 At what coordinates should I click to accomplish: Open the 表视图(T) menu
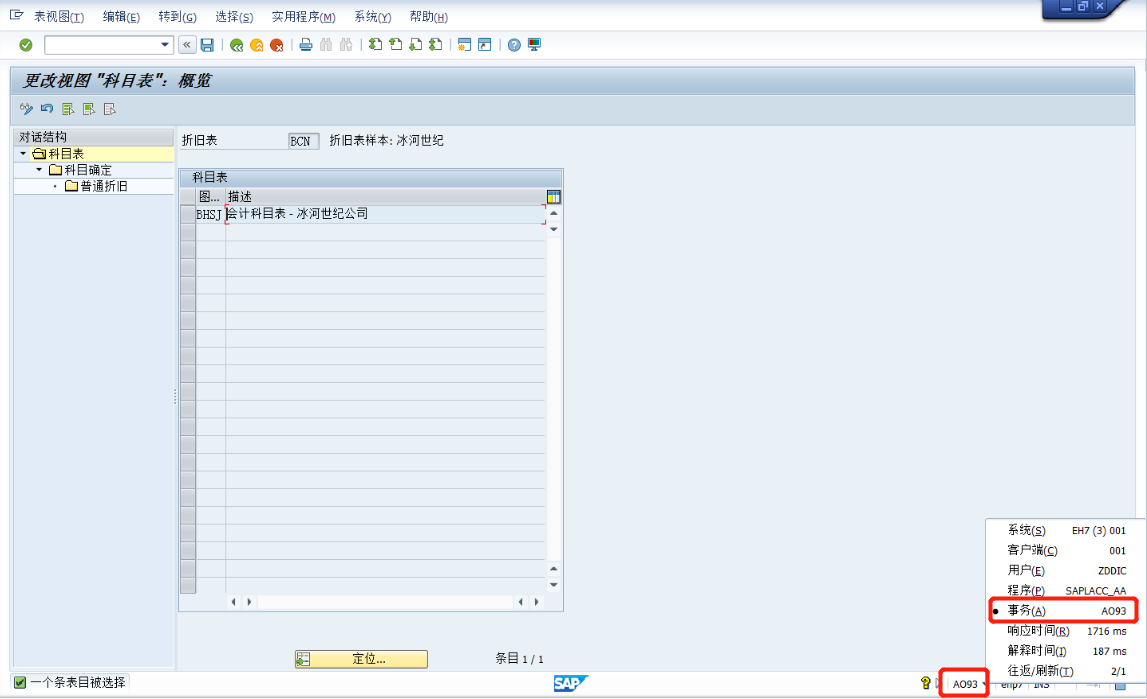click(x=59, y=16)
